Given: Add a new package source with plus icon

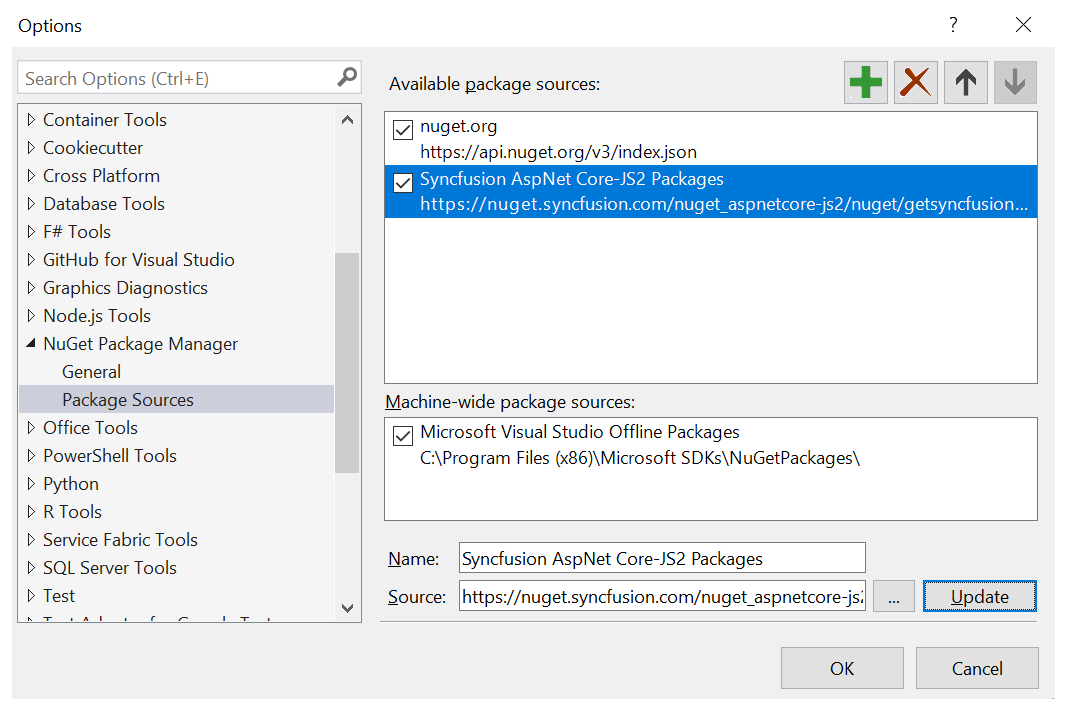Looking at the screenshot, I should (865, 83).
